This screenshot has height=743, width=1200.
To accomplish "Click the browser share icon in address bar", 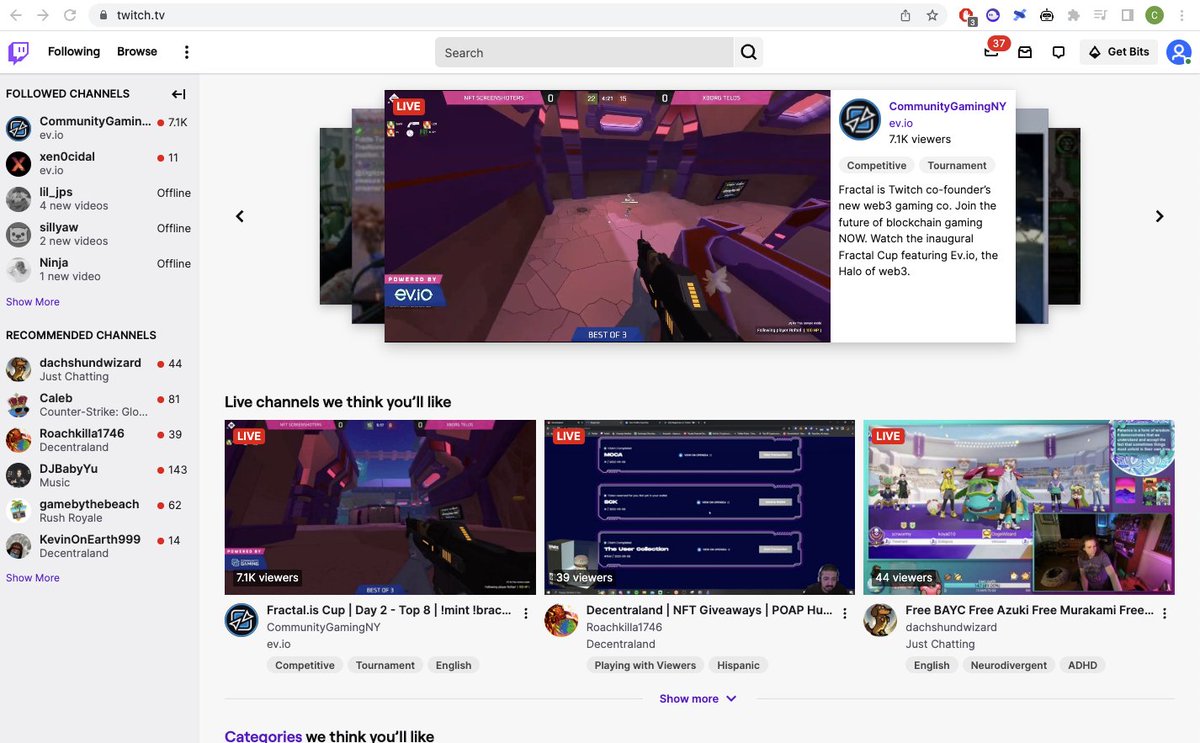I will pyautogui.click(x=905, y=15).
